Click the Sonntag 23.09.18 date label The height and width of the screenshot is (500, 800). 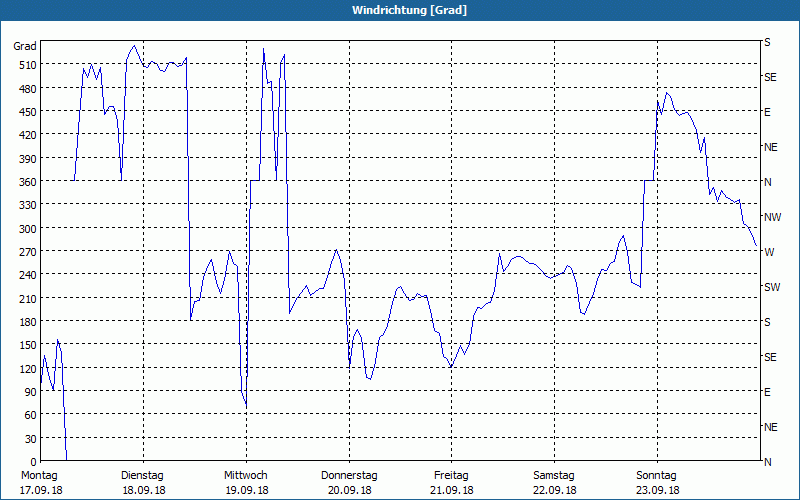coord(657,483)
